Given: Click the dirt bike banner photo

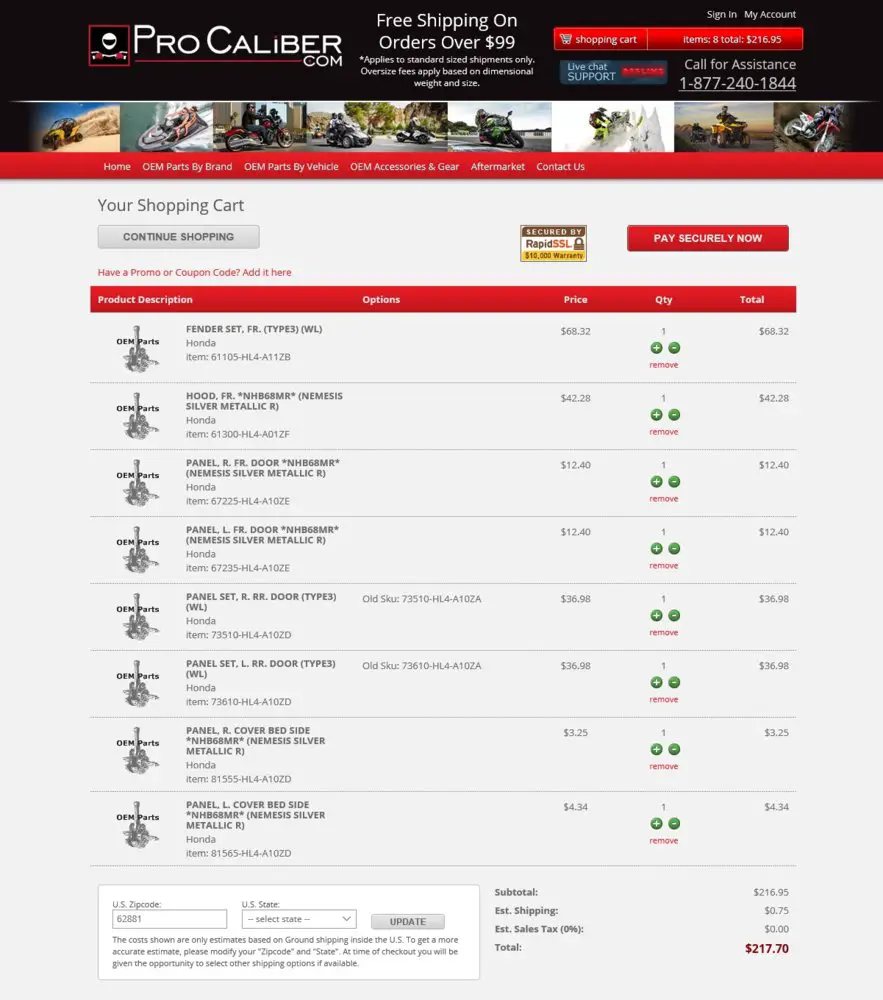Looking at the screenshot, I should pos(813,127).
